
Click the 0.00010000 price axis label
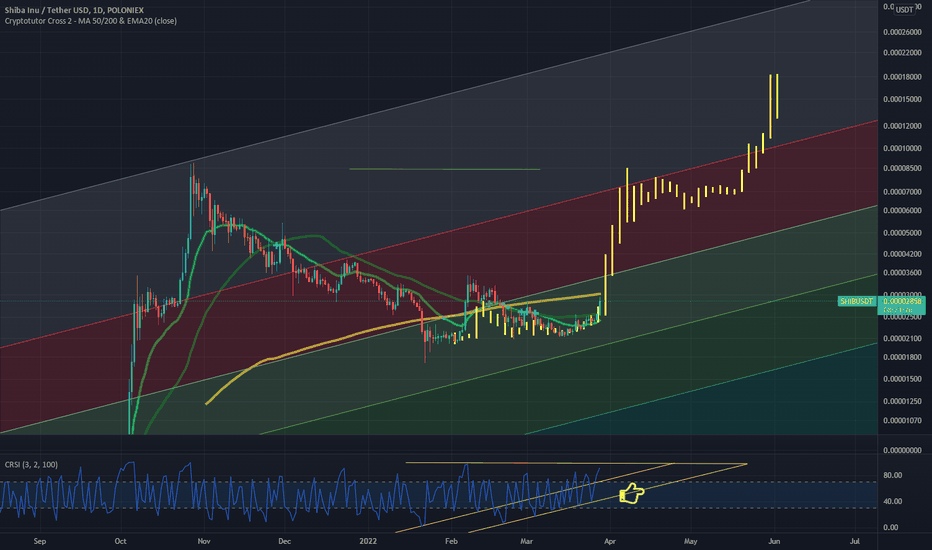(x=902, y=148)
